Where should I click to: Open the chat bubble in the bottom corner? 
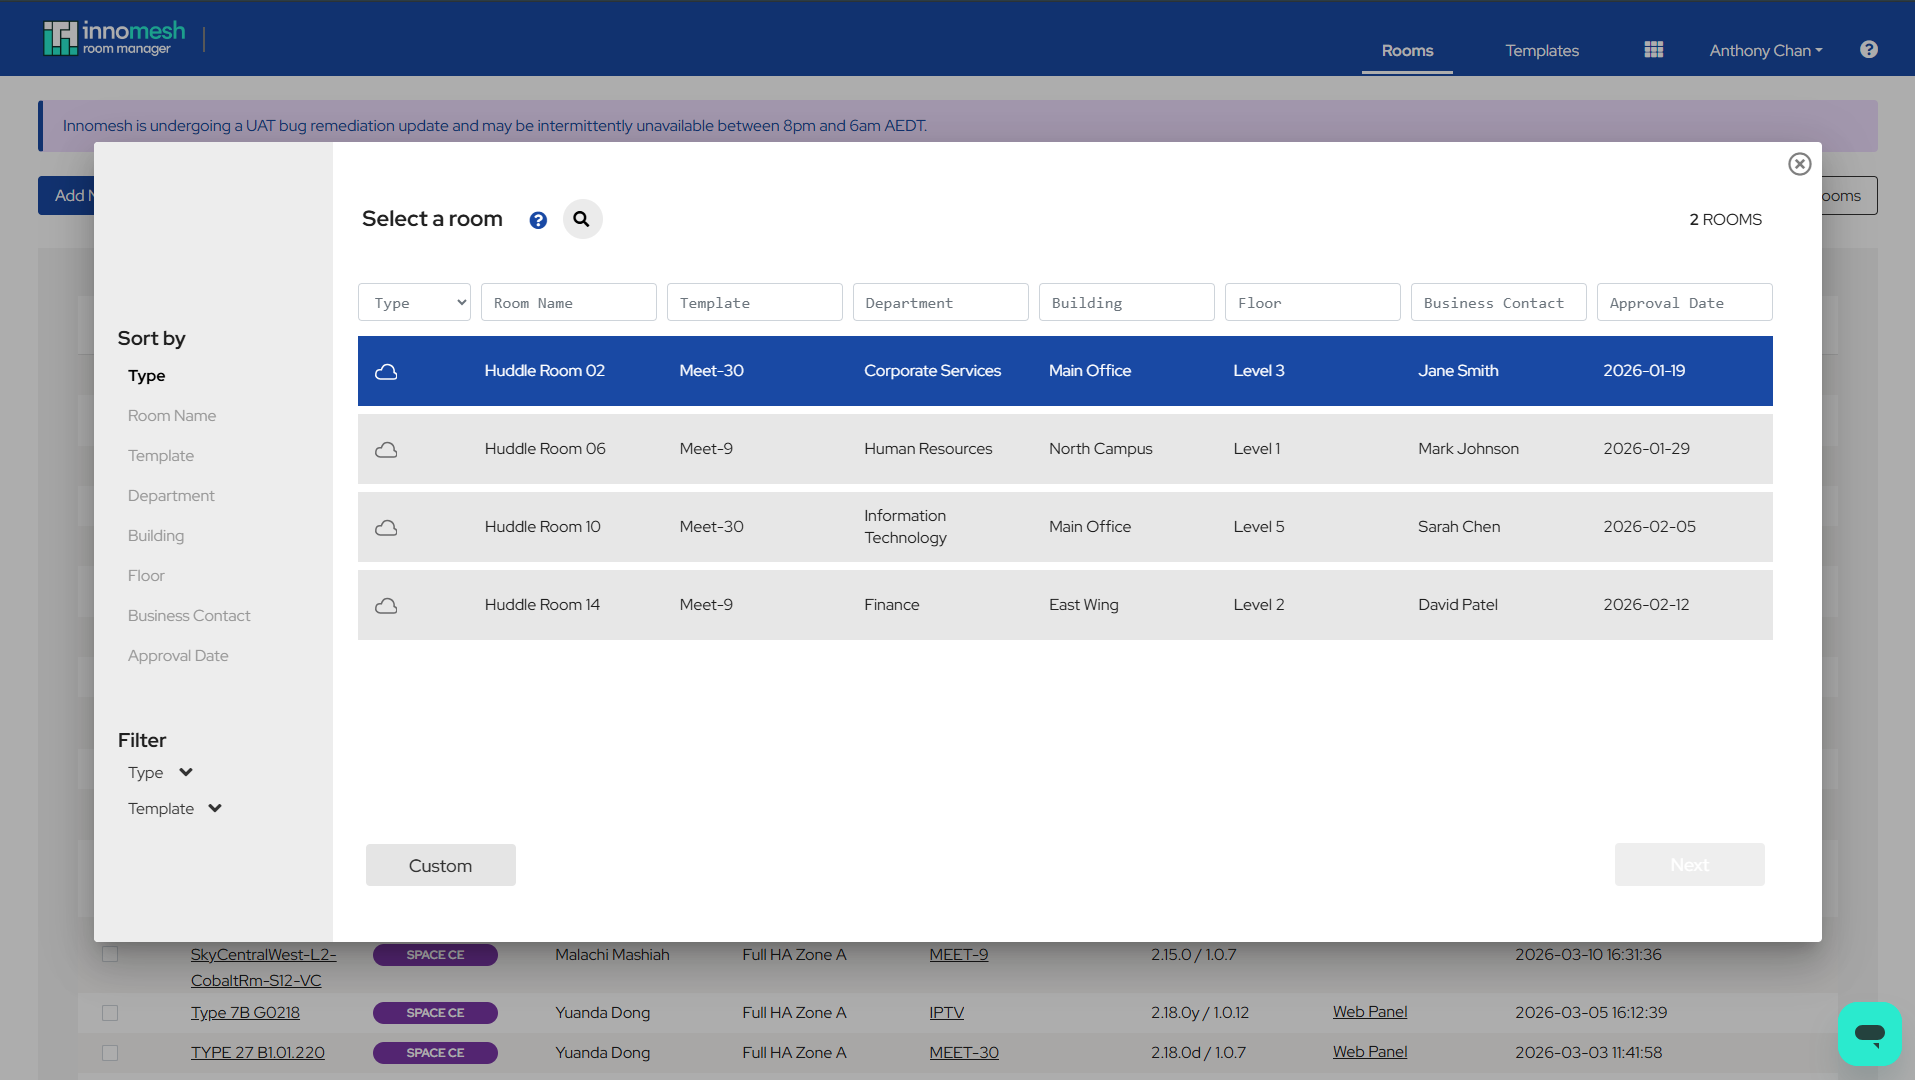(x=1868, y=1033)
